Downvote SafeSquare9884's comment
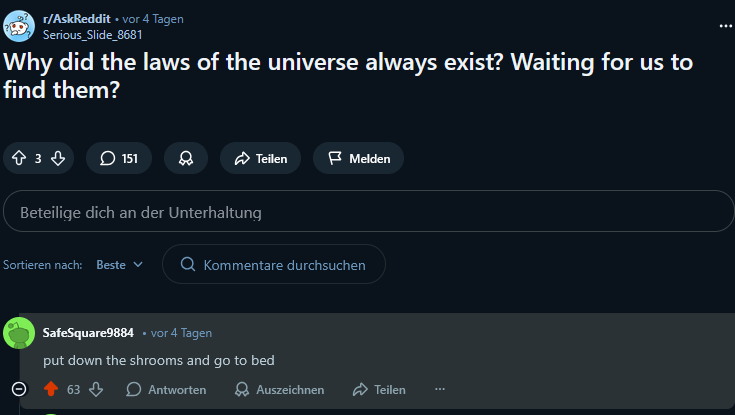This screenshot has height=415, width=735. pos(96,389)
